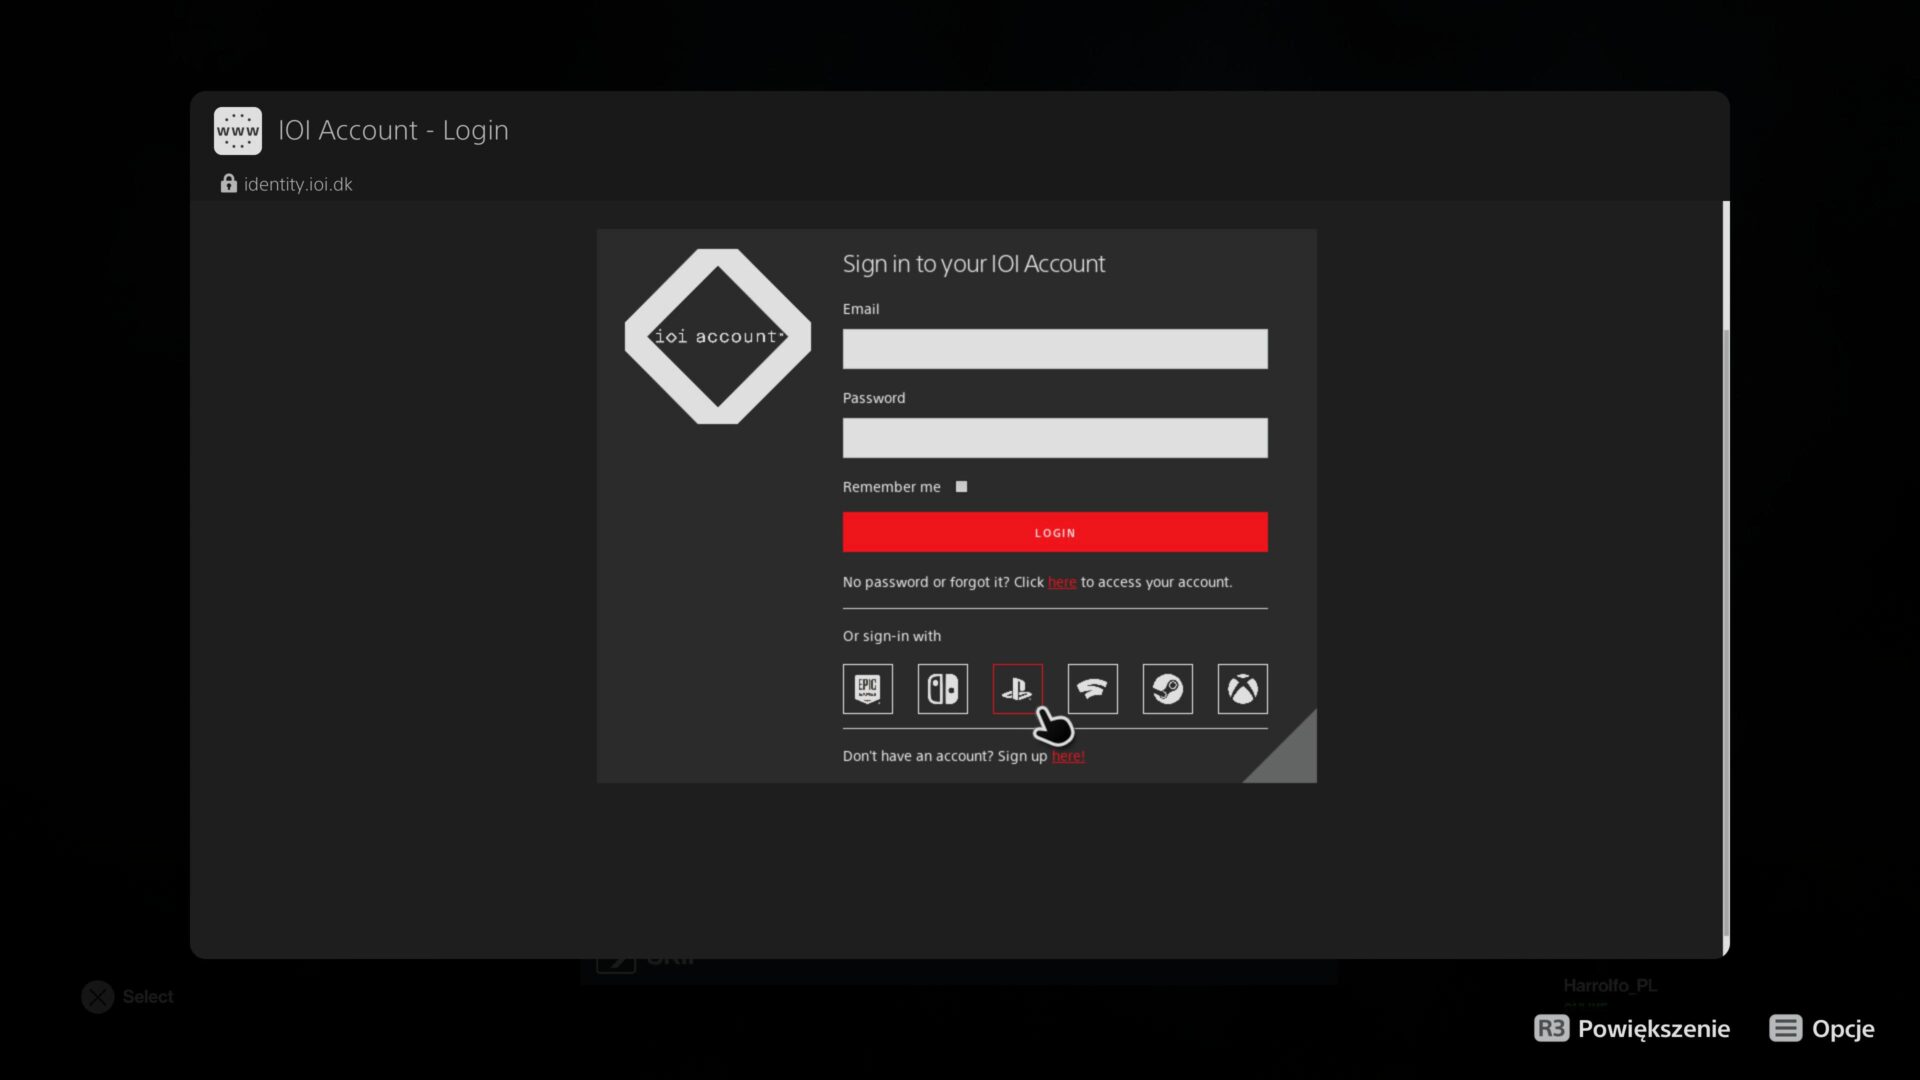1920x1080 pixels.
Task: Open the Opcje options menu
Action: (x=1821, y=1028)
